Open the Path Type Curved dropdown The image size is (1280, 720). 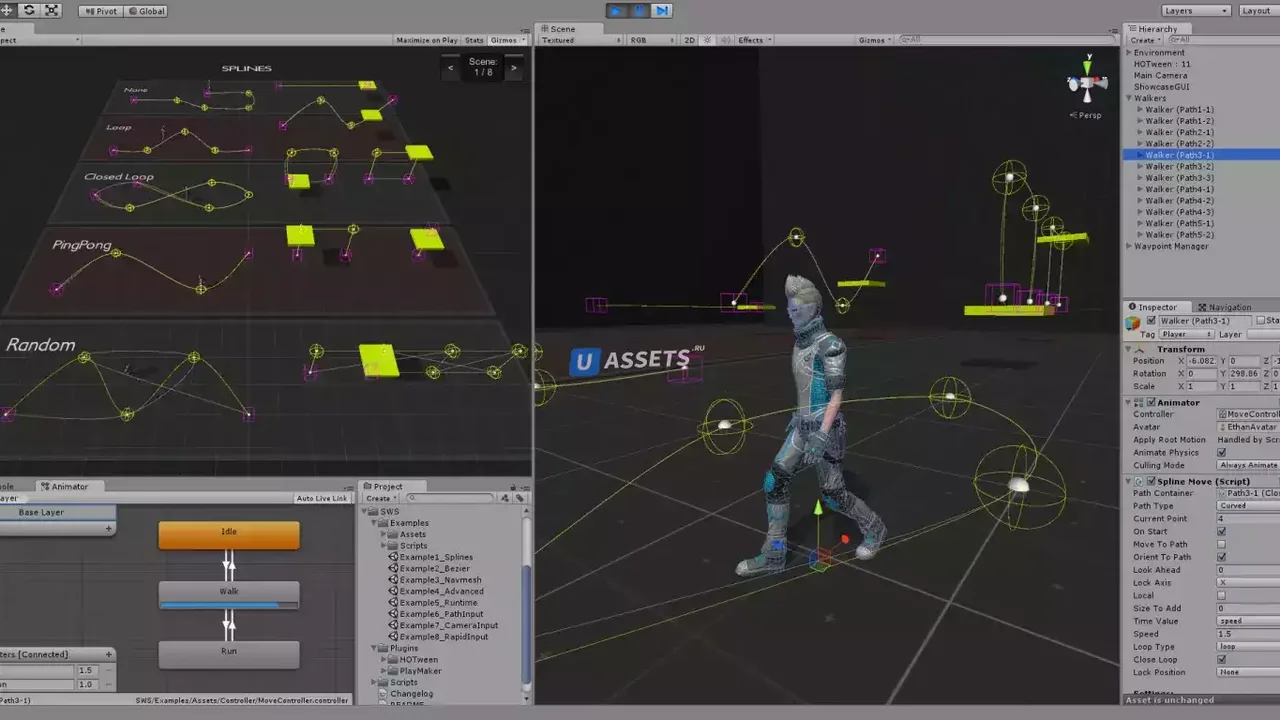click(1248, 506)
